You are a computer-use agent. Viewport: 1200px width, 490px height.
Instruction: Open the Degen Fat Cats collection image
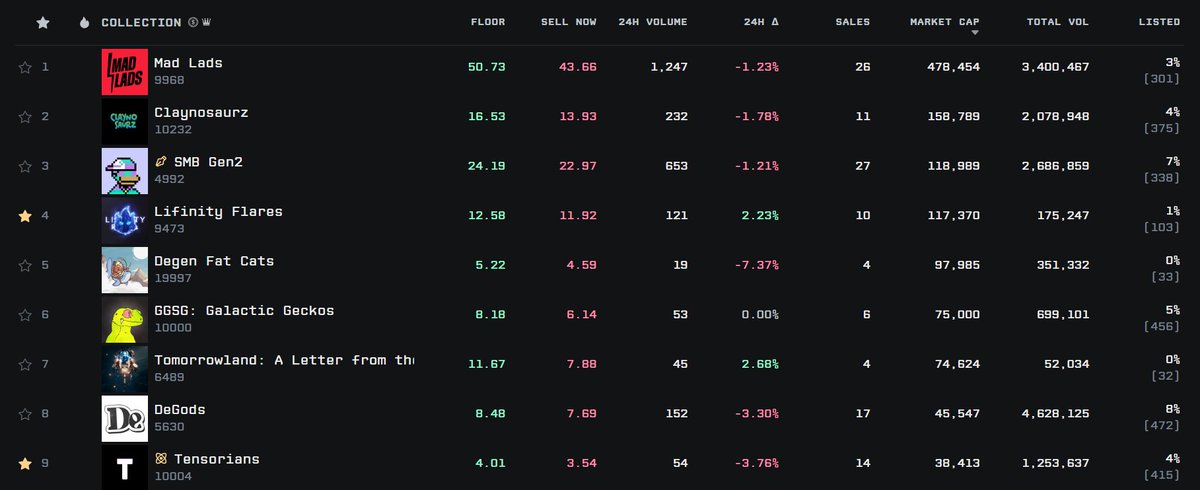125,269
